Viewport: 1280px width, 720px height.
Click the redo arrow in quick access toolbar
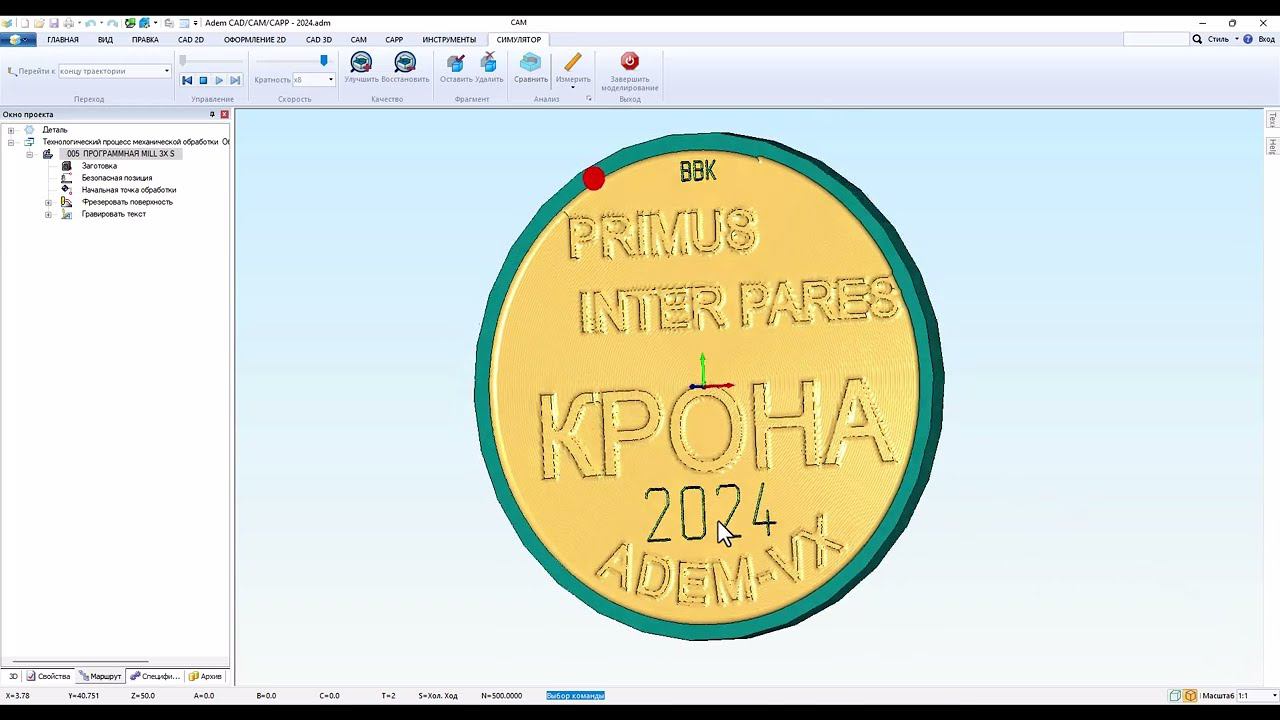(x=112, y=23)
